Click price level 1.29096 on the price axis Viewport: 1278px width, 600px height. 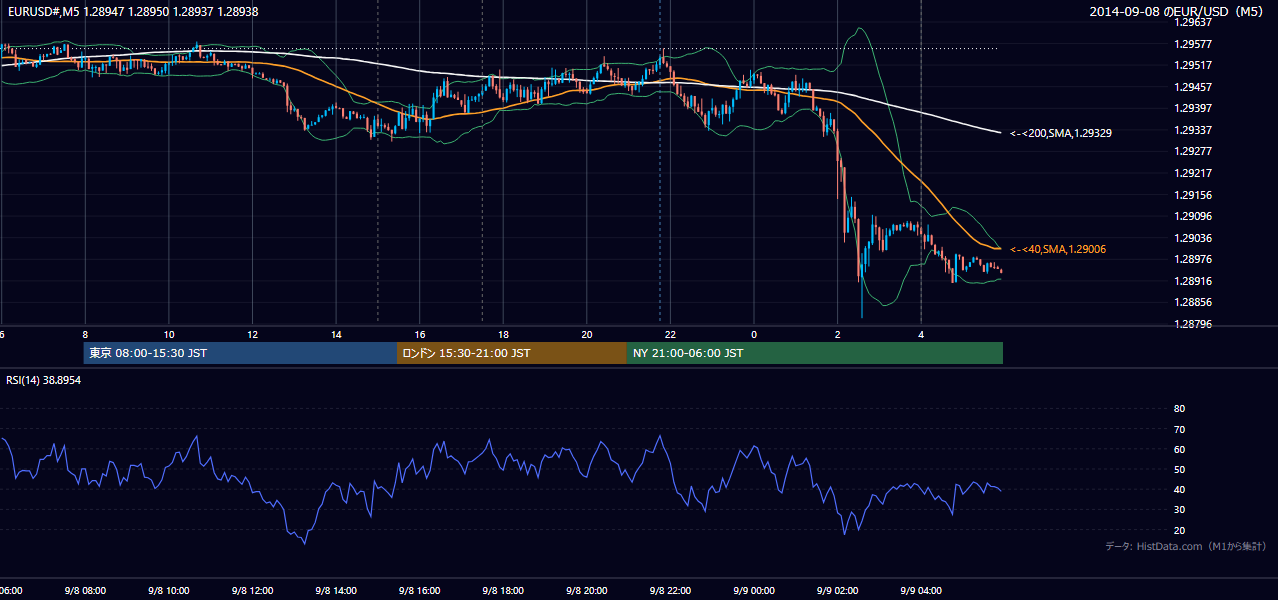pos(1192,216)
